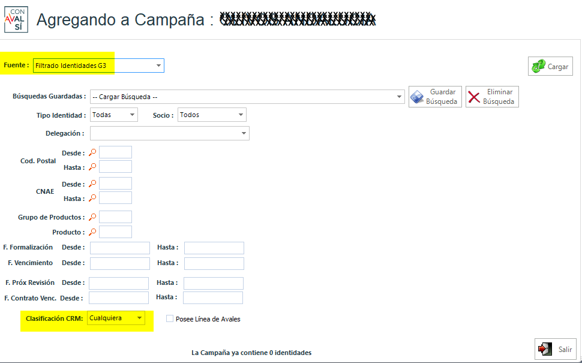Click the Cargar button with green icon

point(550,66)
